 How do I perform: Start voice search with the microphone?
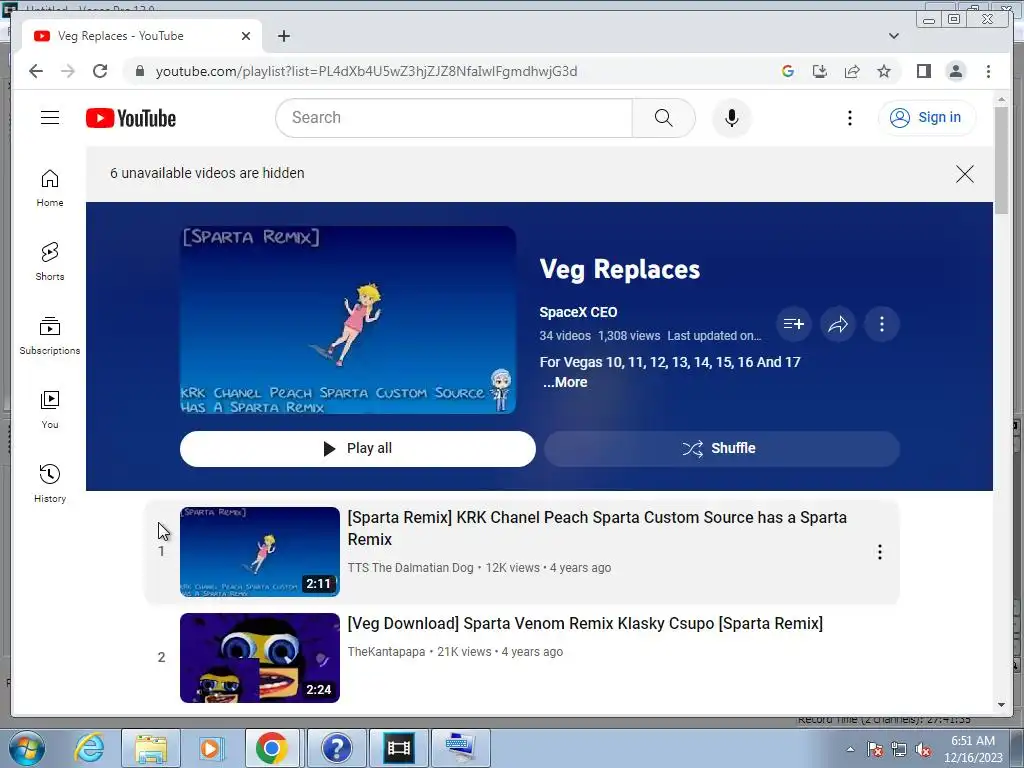(x=731, y=118)
